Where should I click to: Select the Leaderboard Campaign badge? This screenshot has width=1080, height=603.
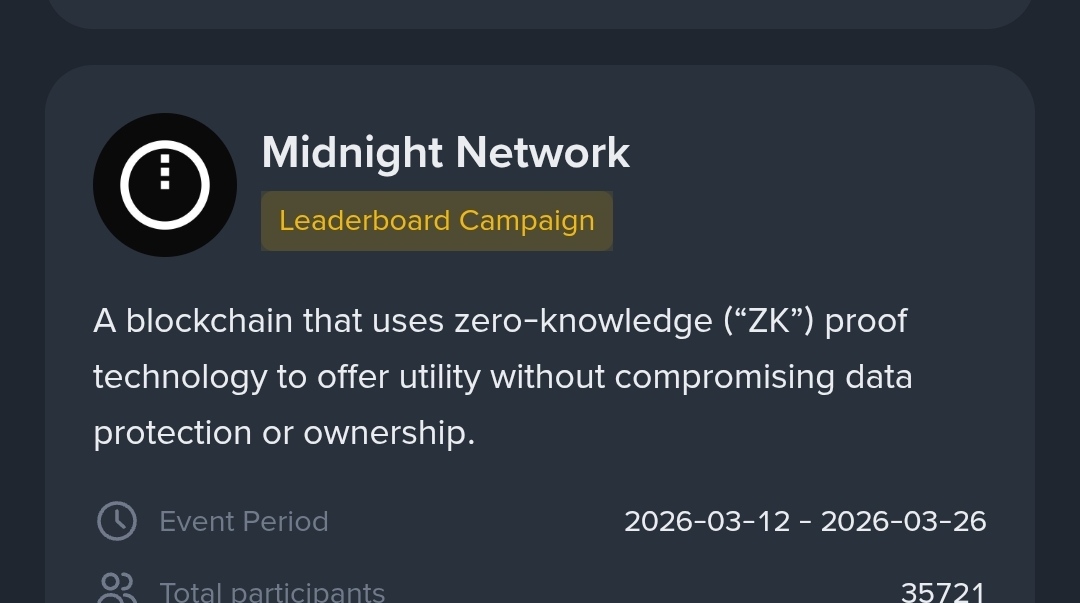(x=436, y=221)
